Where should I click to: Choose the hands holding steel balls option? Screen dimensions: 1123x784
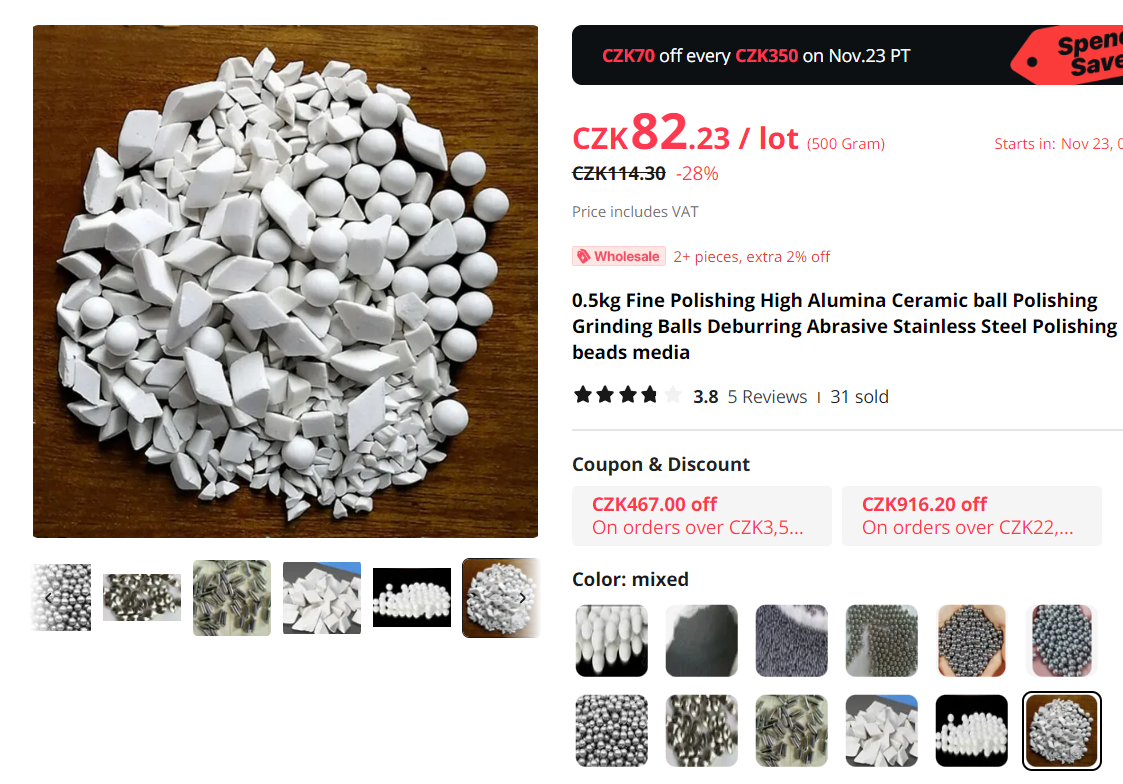click(971, 640)
